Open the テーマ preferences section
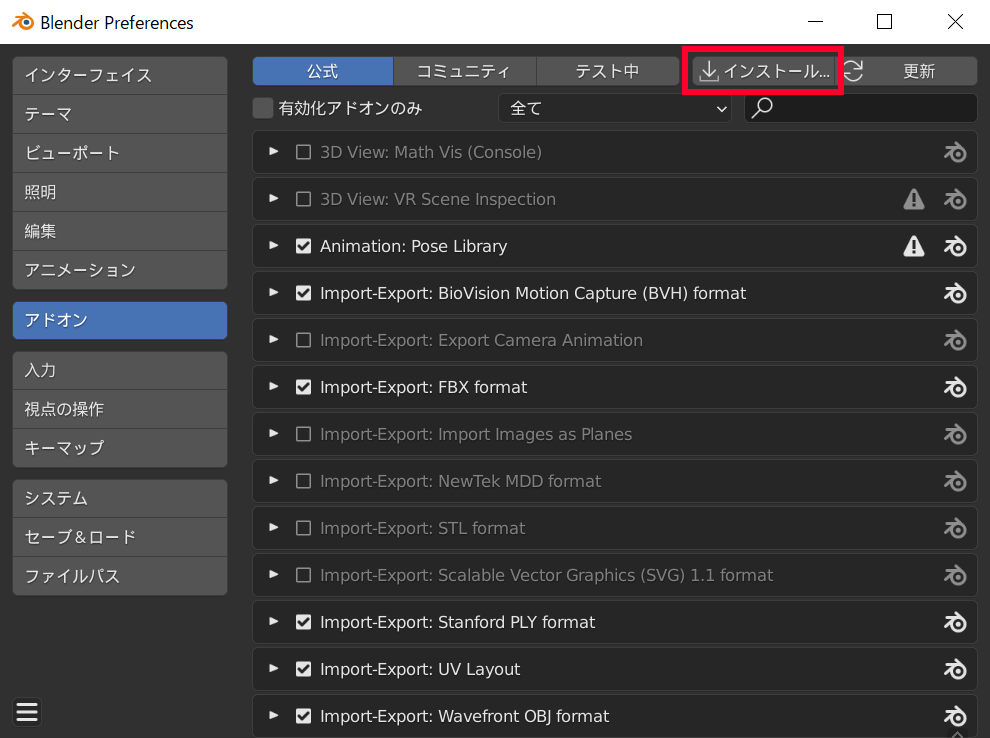990x738 pixels. (120, 114)
